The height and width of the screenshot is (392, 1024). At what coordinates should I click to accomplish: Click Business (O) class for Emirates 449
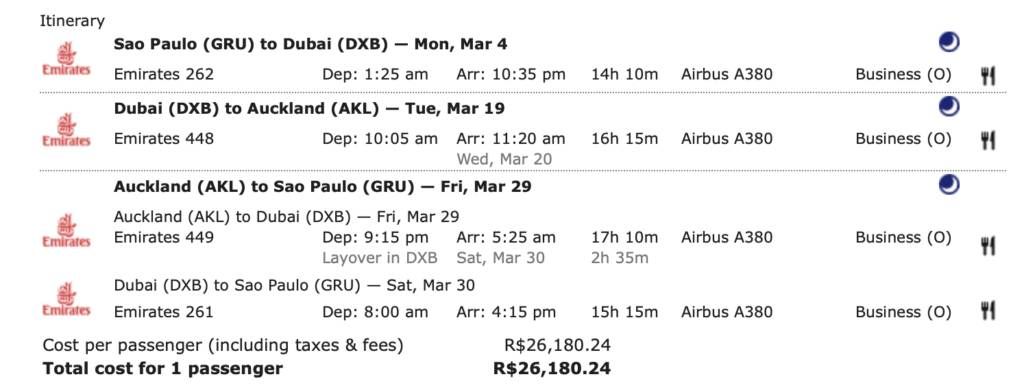click(x=903, y=237)
